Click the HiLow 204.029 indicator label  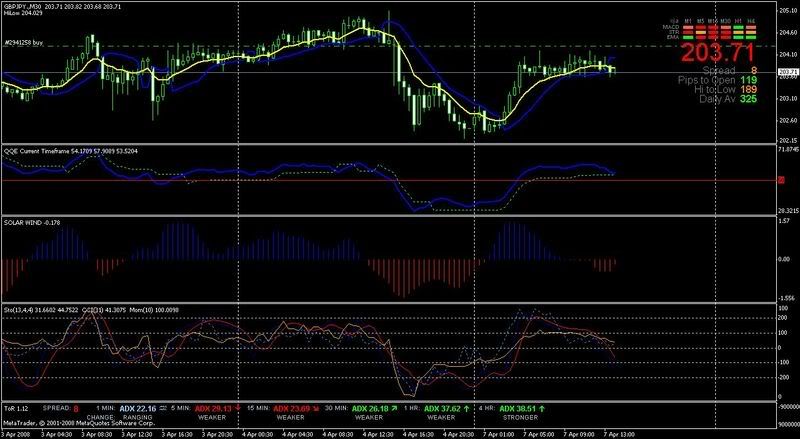(24, 14)
